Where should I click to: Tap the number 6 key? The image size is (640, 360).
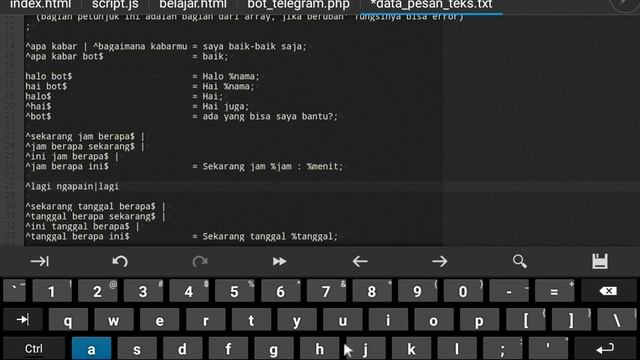pos(280,291)
